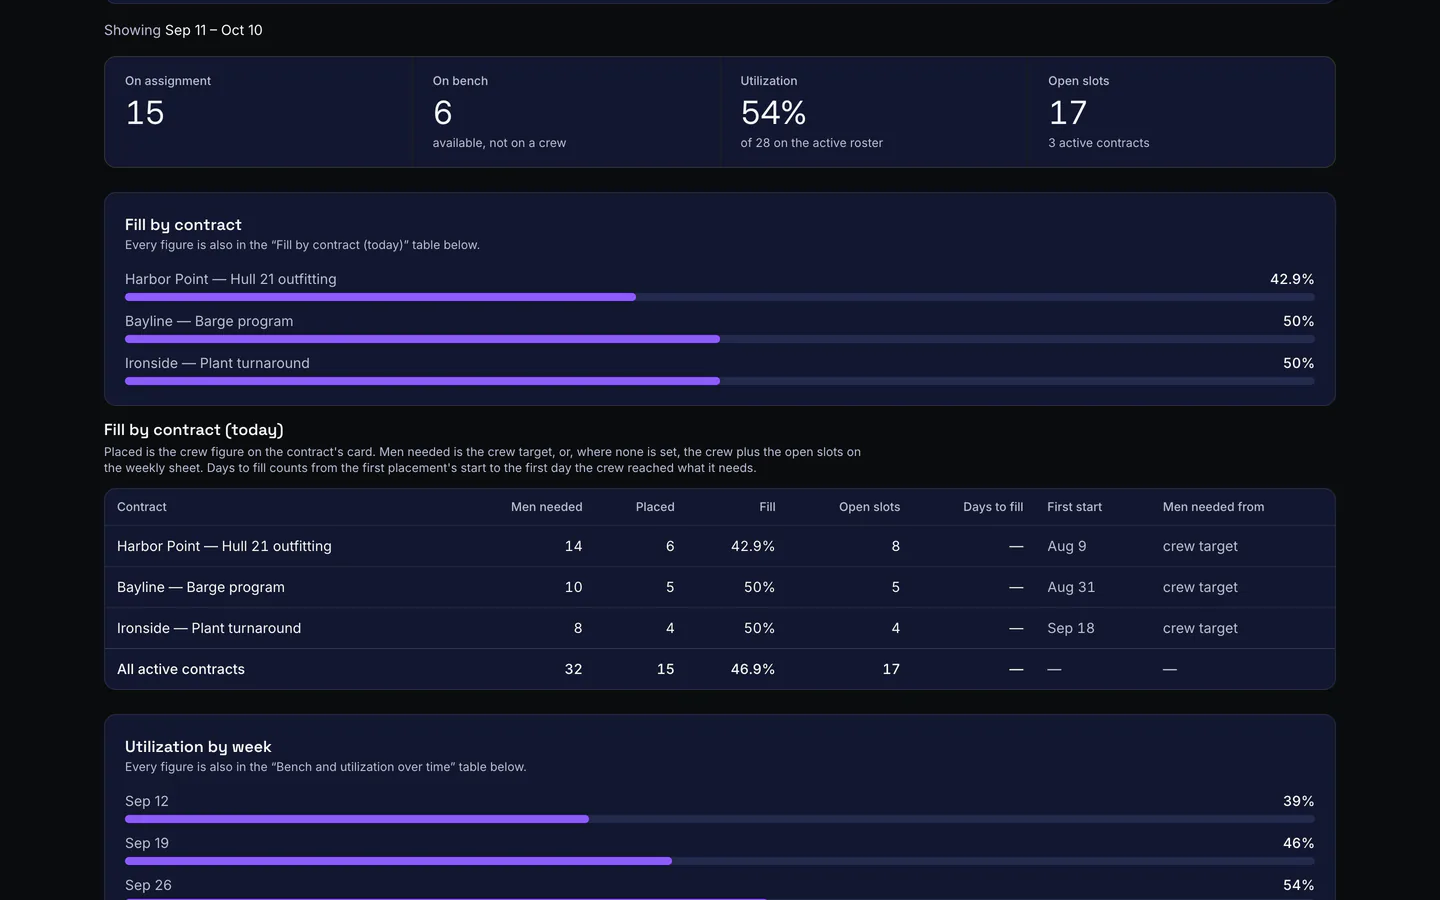Click the 46% value for the Sep 19 week
1440x900 pixels.
pyautogui.click(x=1299, y=843)
